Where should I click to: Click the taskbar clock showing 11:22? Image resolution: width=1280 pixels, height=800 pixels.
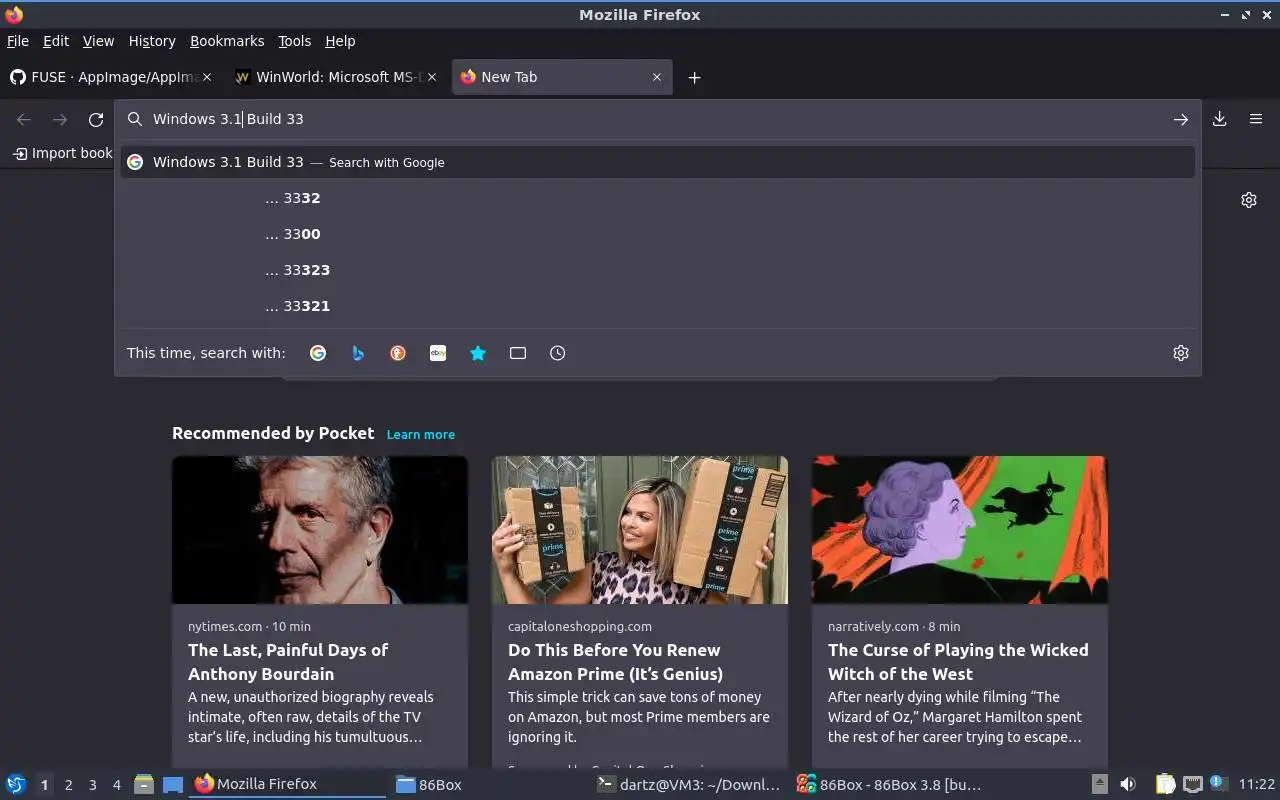1256,784
